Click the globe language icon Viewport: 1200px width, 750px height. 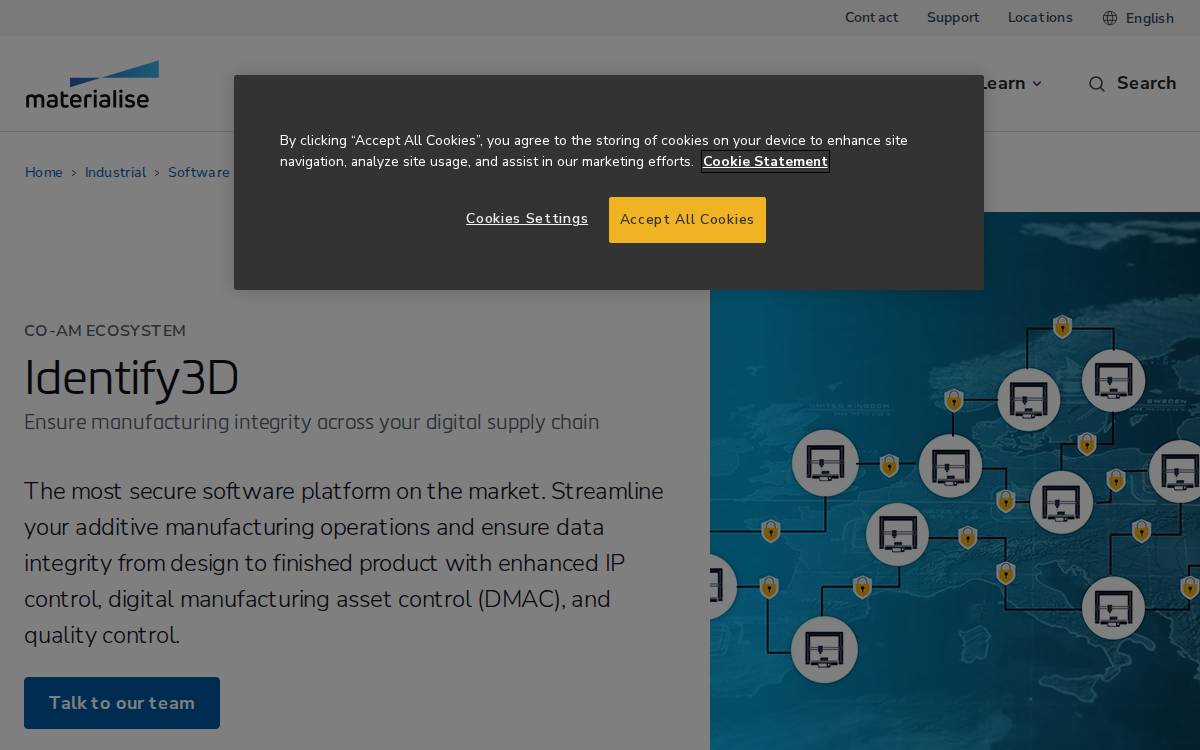[x=1110, y=18]
